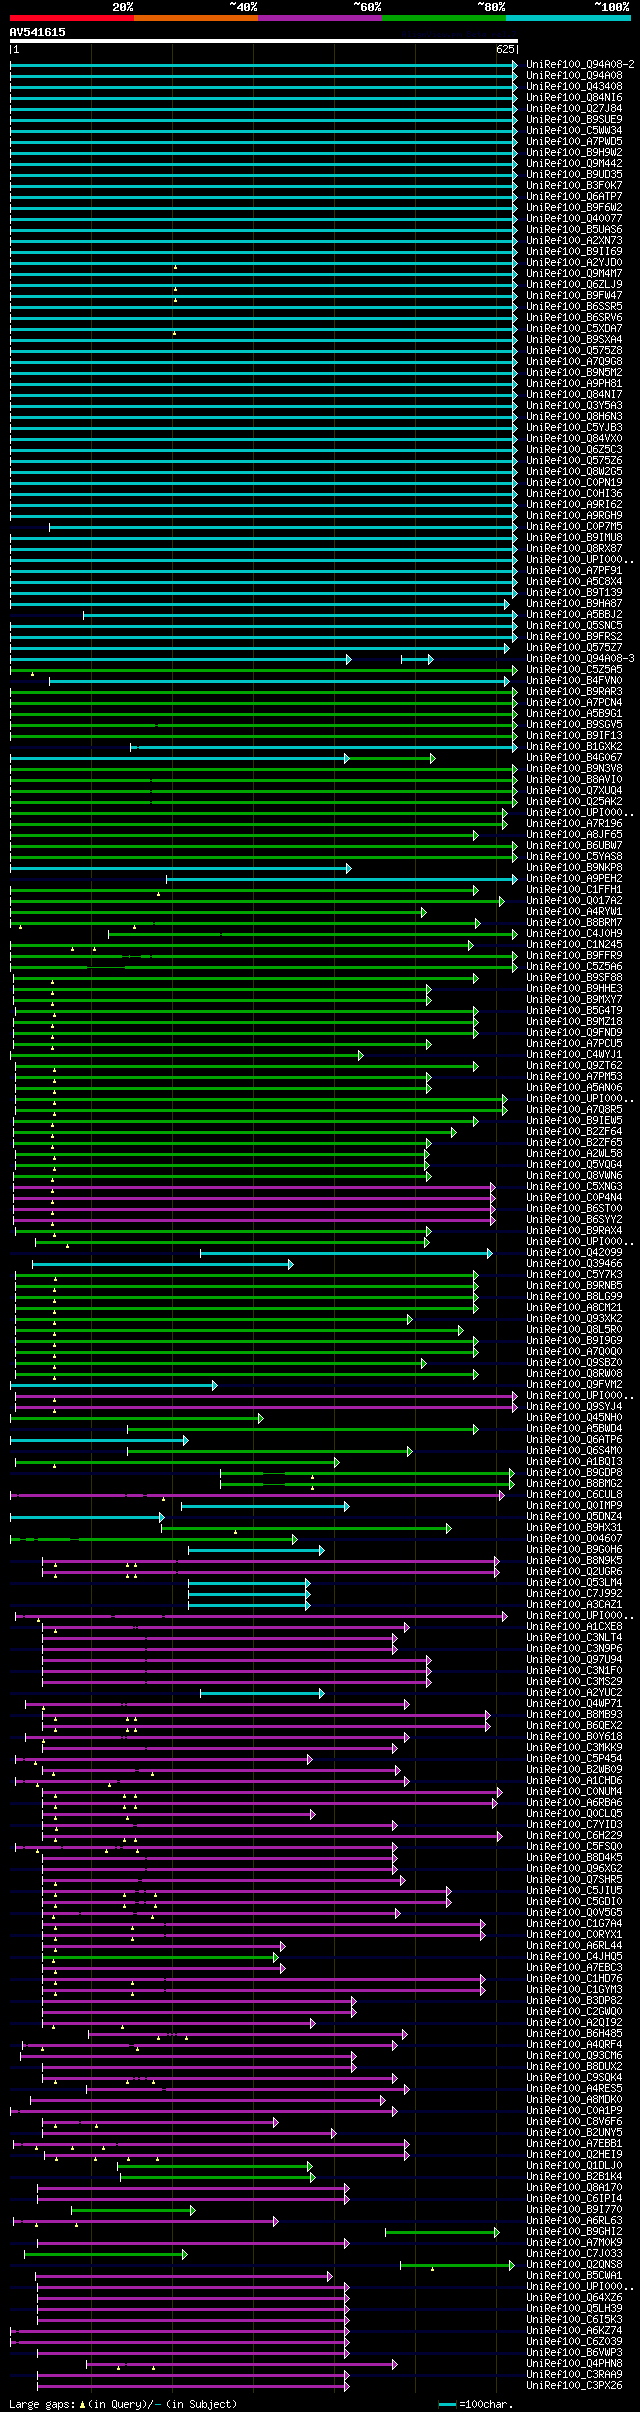The width and height of the screenshot is (640, 2412).
Task: Select hit label UniRef100_B9GHI2
Action: (x=574, y=2231)
